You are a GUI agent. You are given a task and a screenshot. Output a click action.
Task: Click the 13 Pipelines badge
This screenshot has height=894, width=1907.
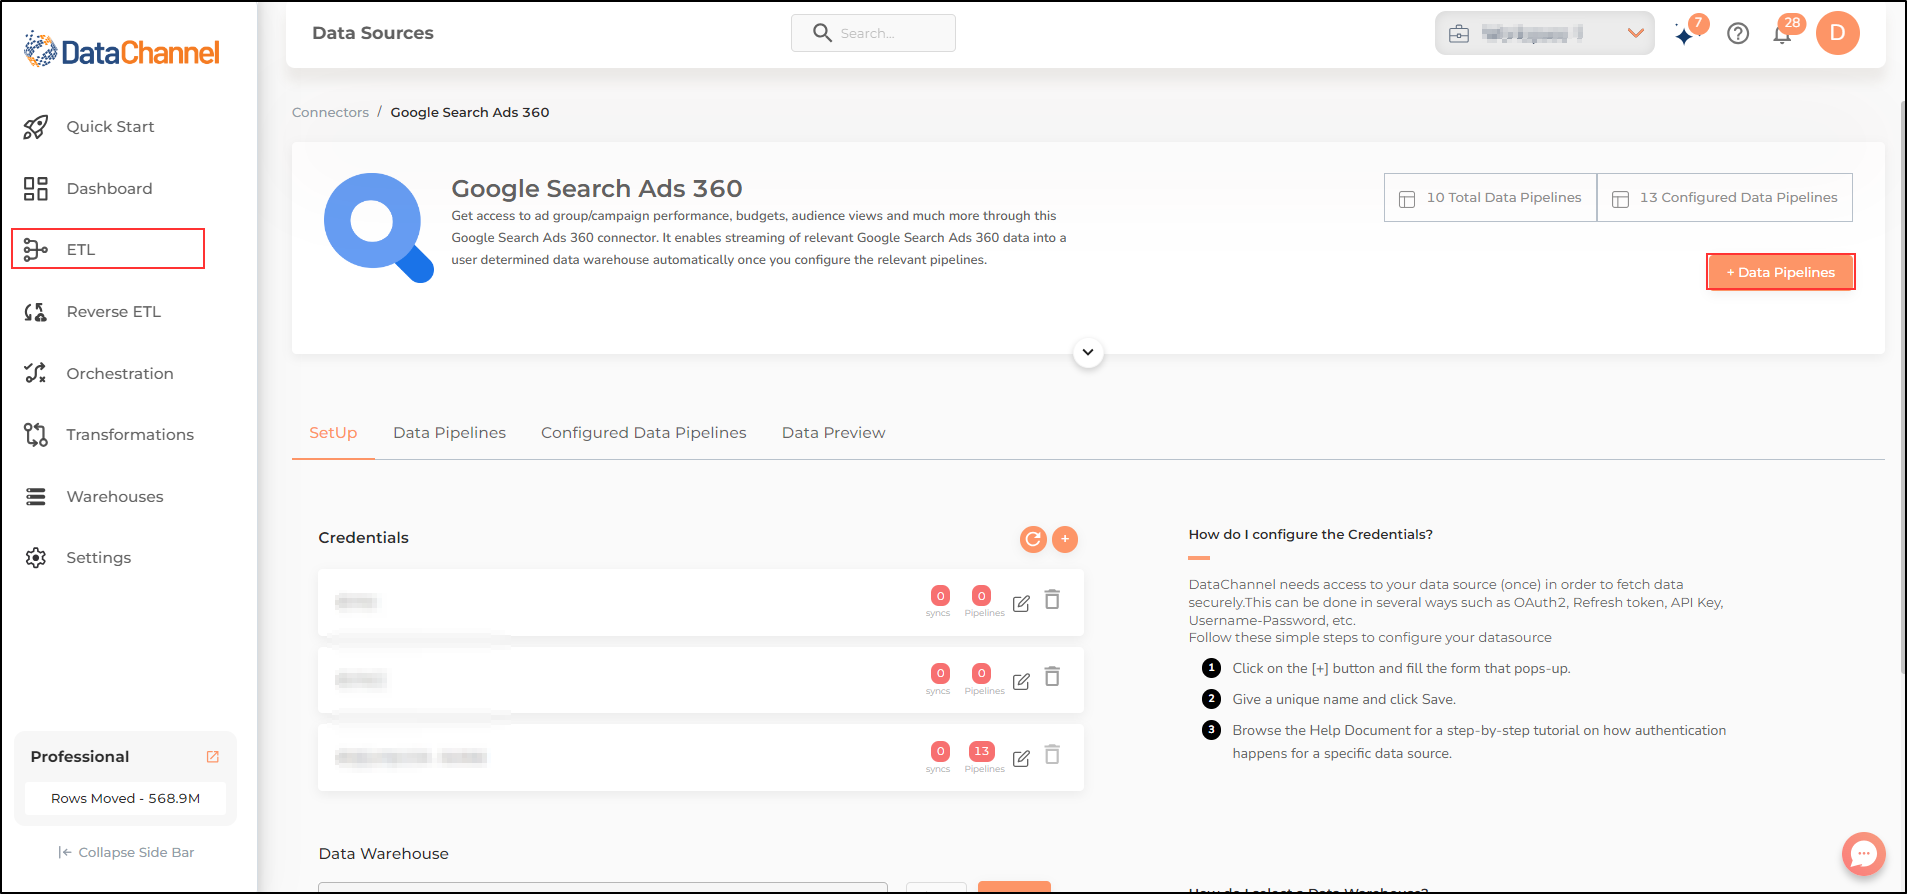[982, 751]
